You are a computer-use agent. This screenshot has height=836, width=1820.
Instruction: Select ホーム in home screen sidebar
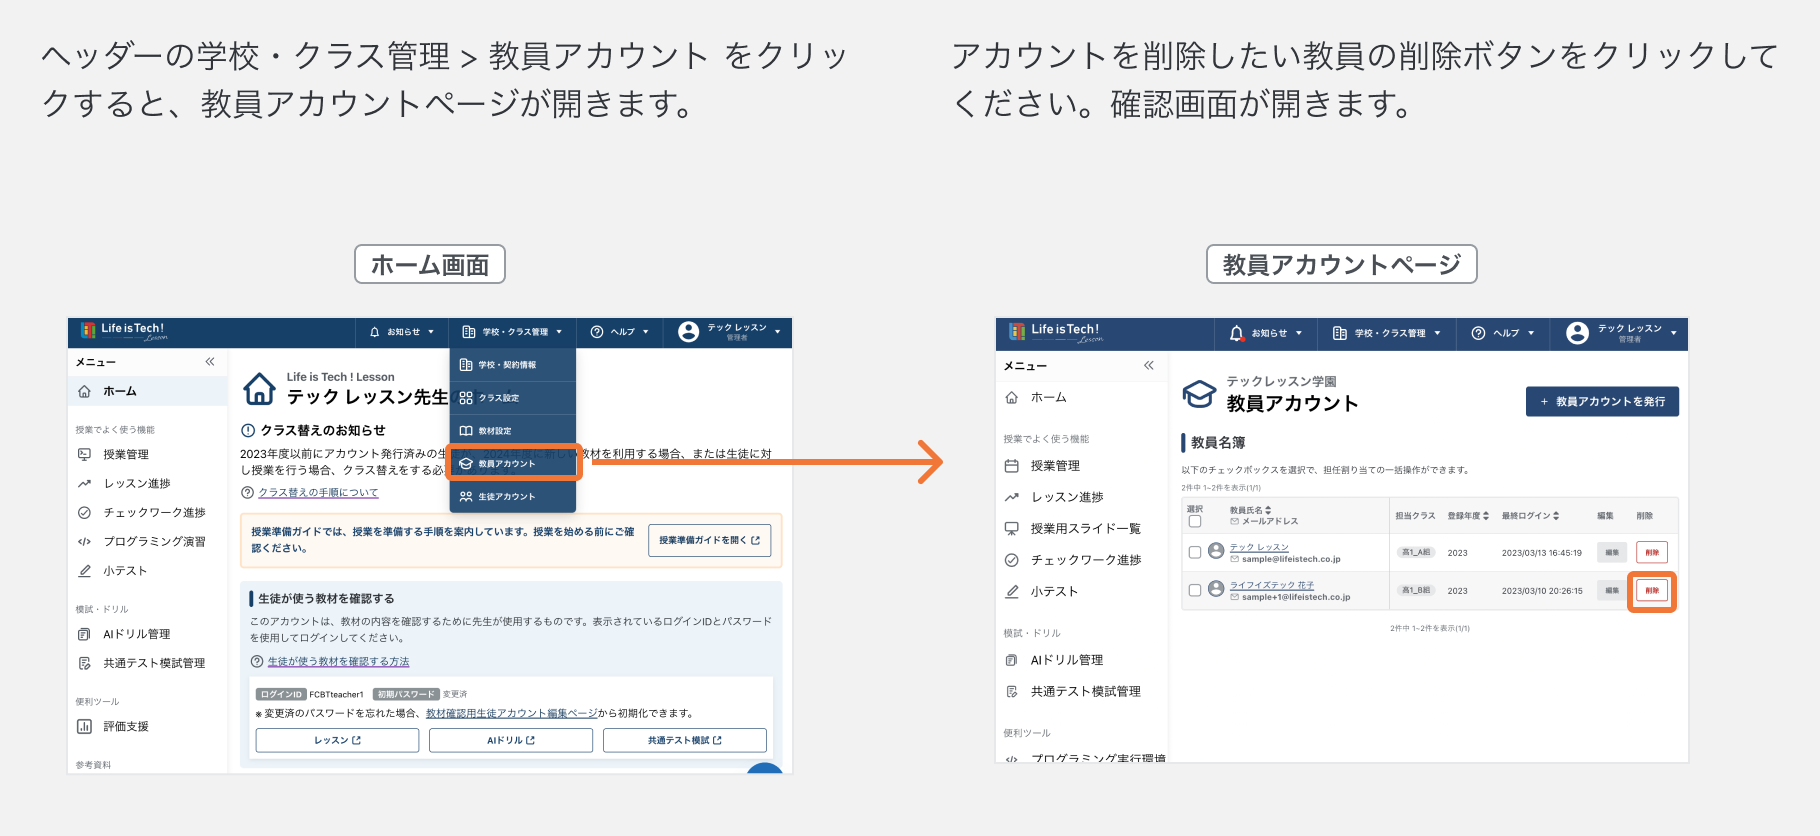147,391
